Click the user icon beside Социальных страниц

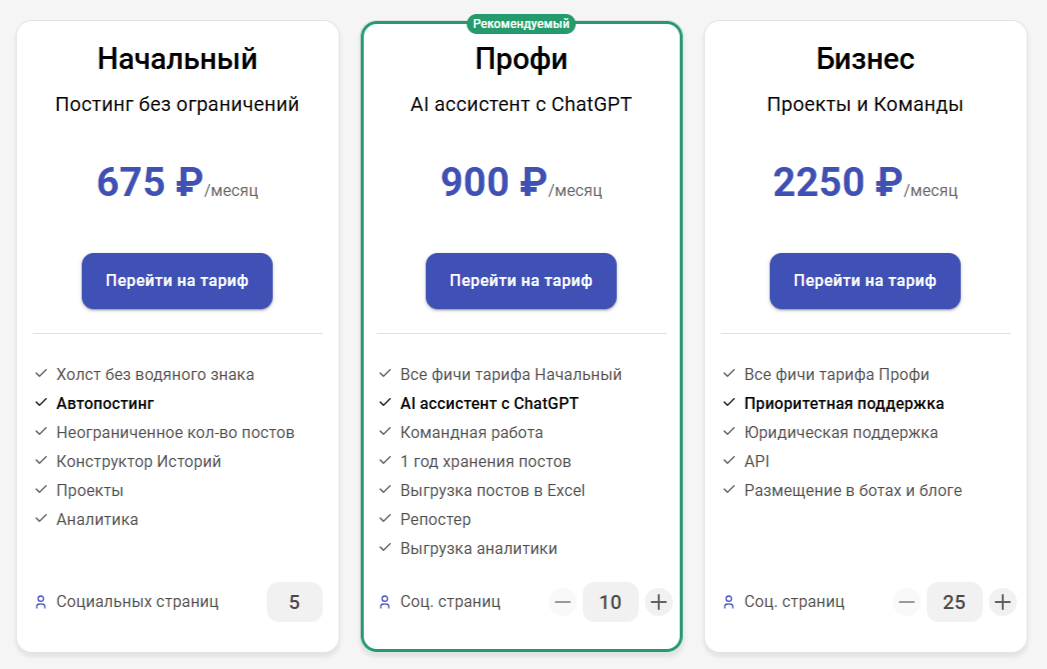pos(41,602)
